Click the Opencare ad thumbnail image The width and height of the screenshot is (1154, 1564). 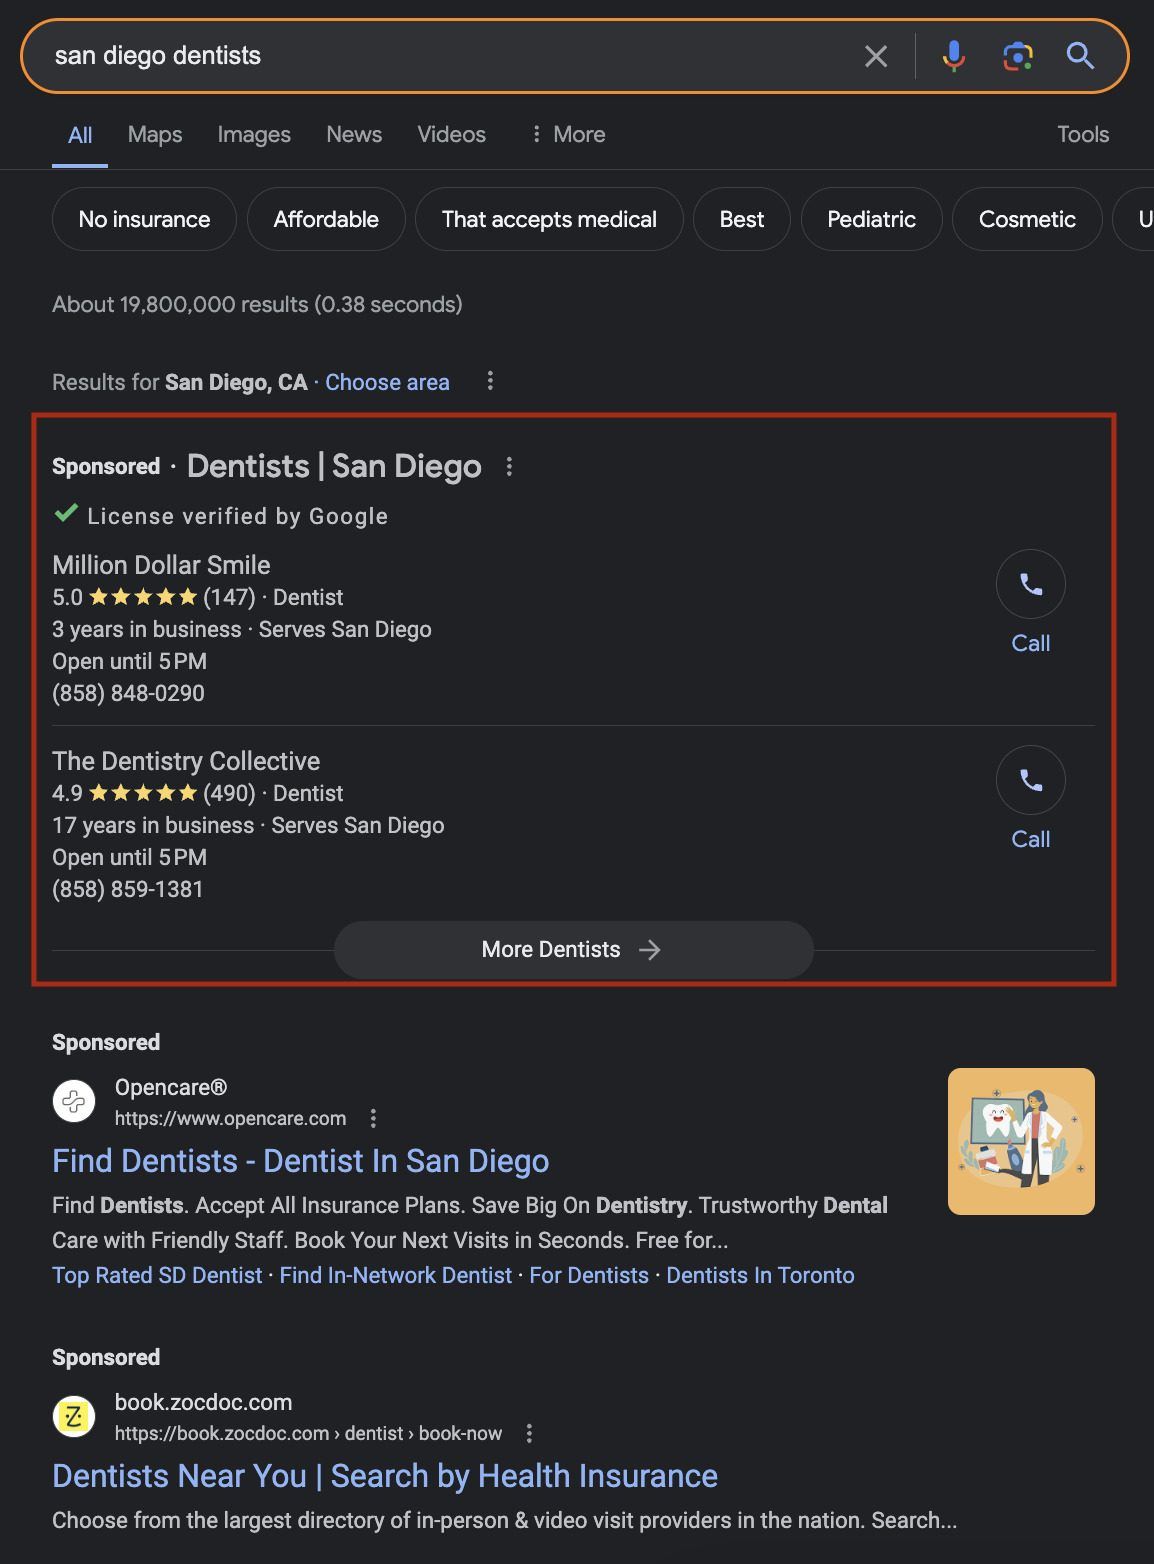(x=1021, y=1141)
